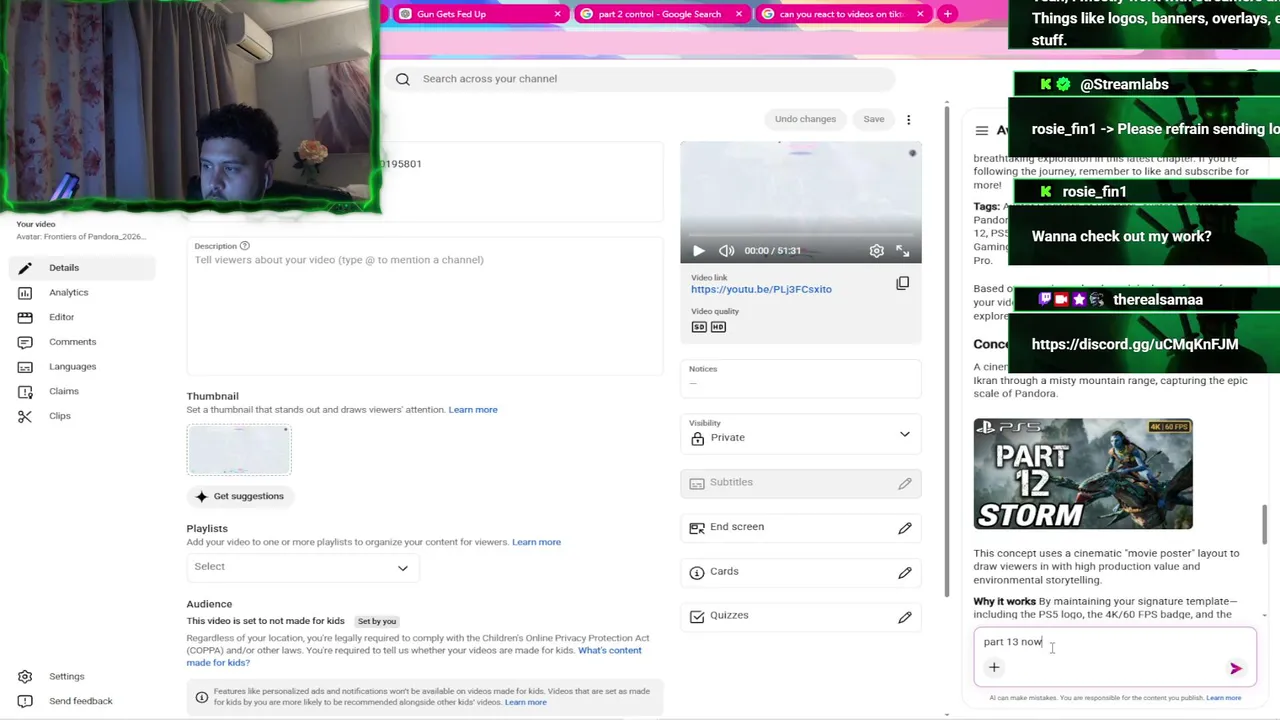Open the video player settings gear
1280x720 pixels.
tap(876, 251)
